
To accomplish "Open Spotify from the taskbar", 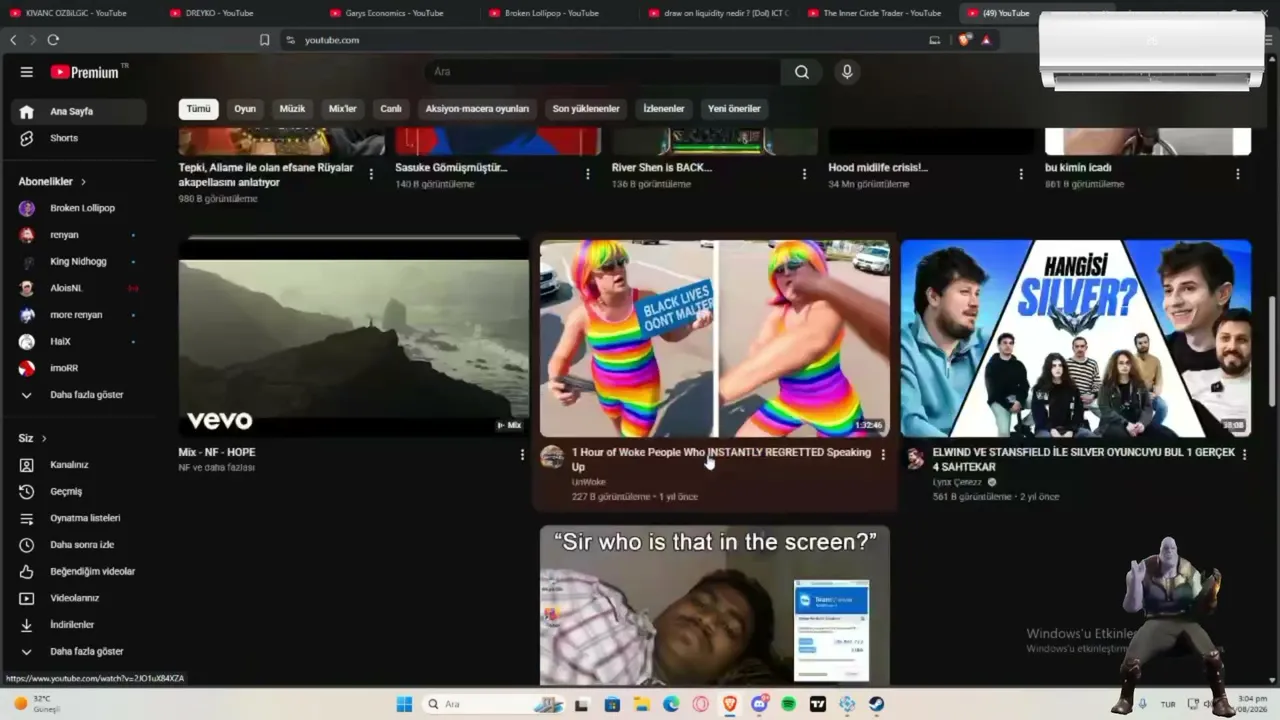I will coord(788,704).
